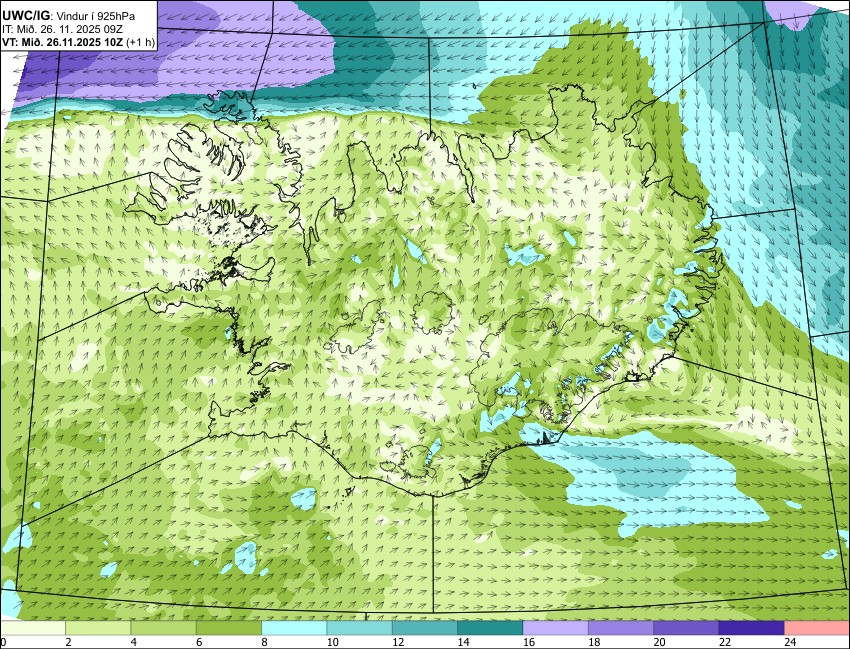
Task: Click legend scale label '10'
Action: pos(333,642)
